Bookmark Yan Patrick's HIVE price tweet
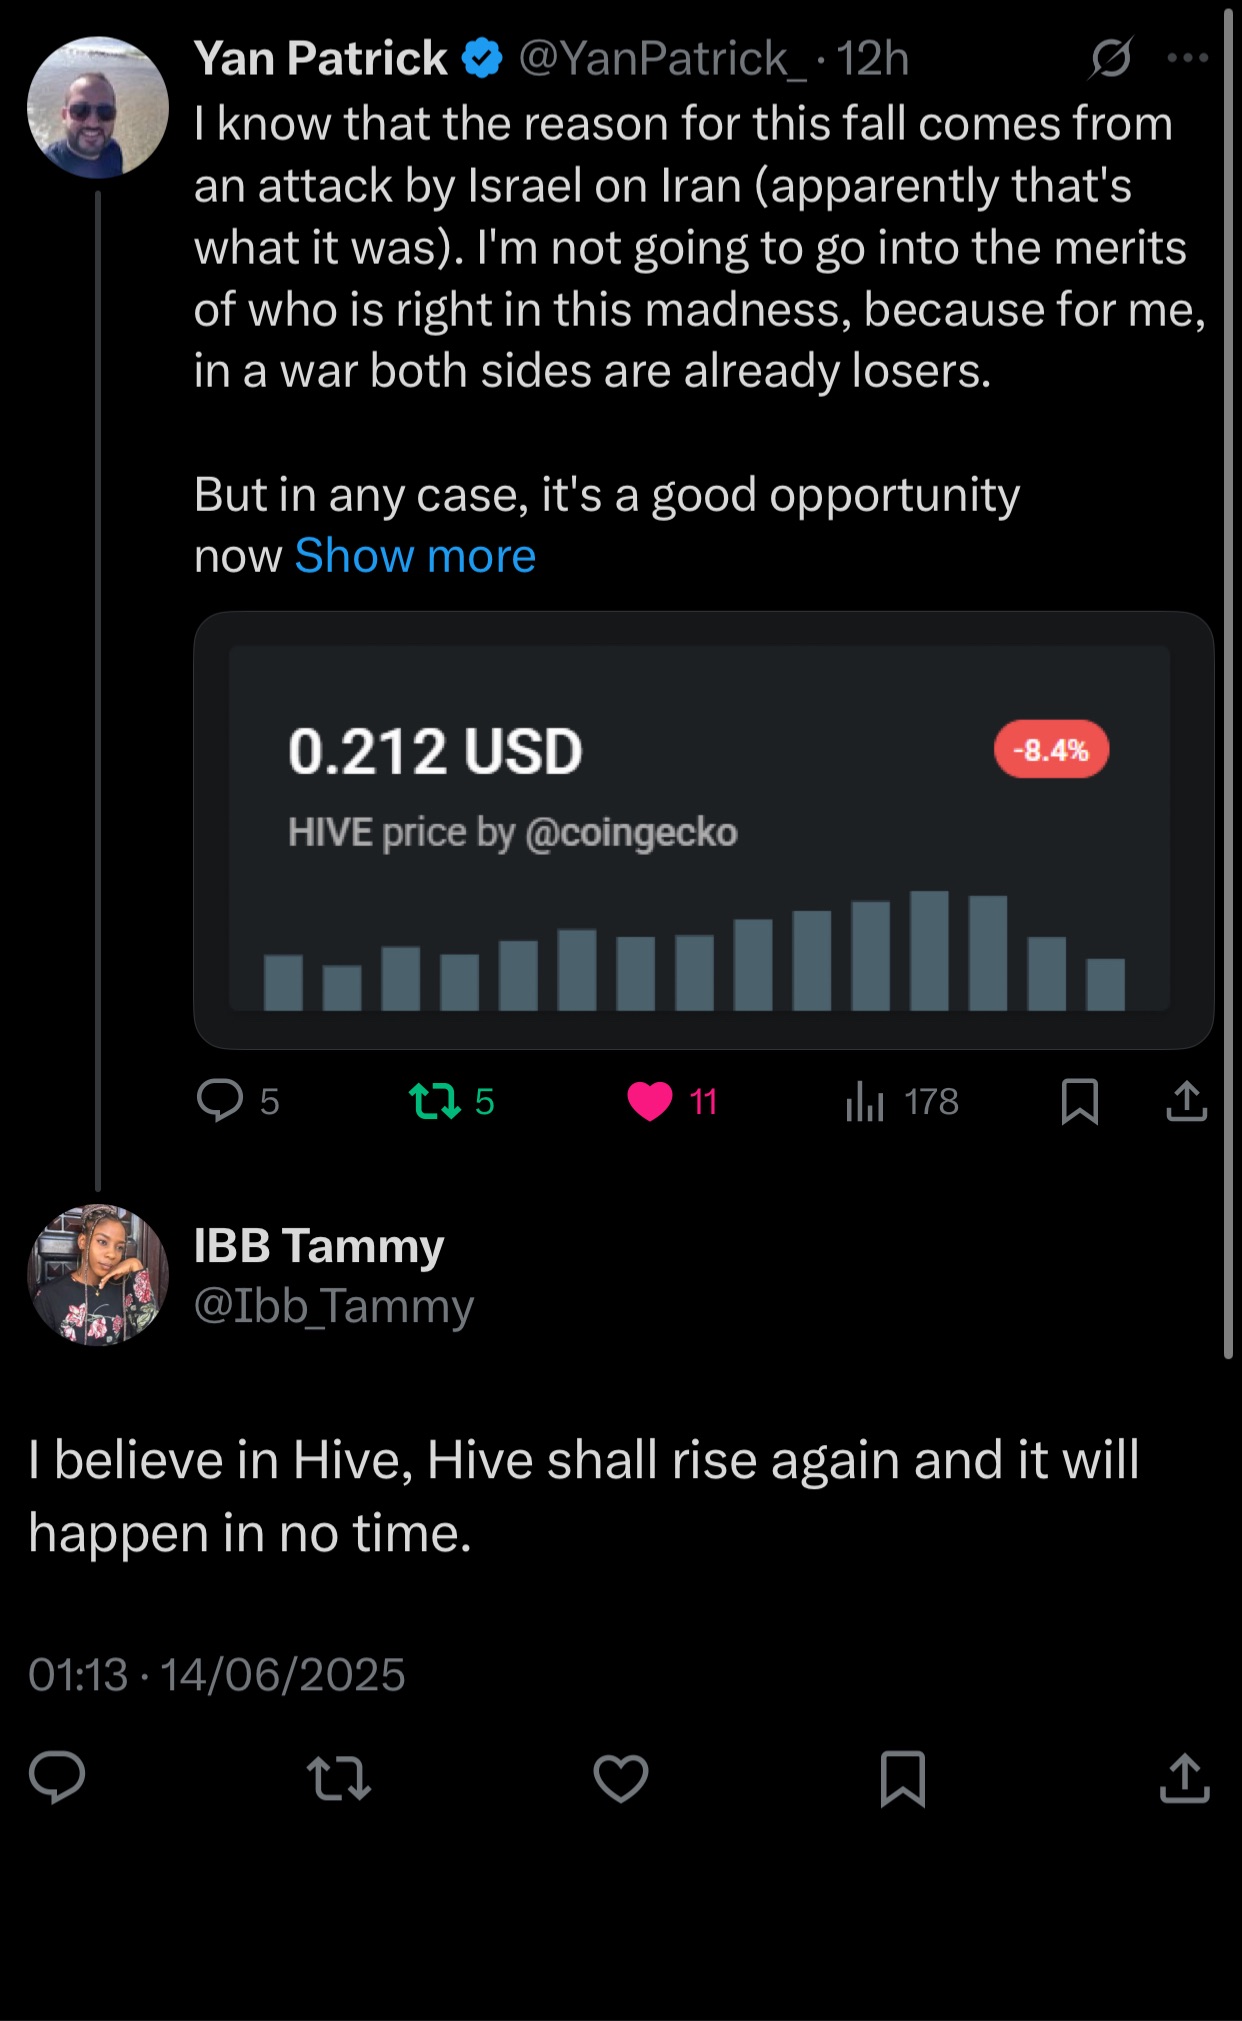 [x=1080, y=1101]
